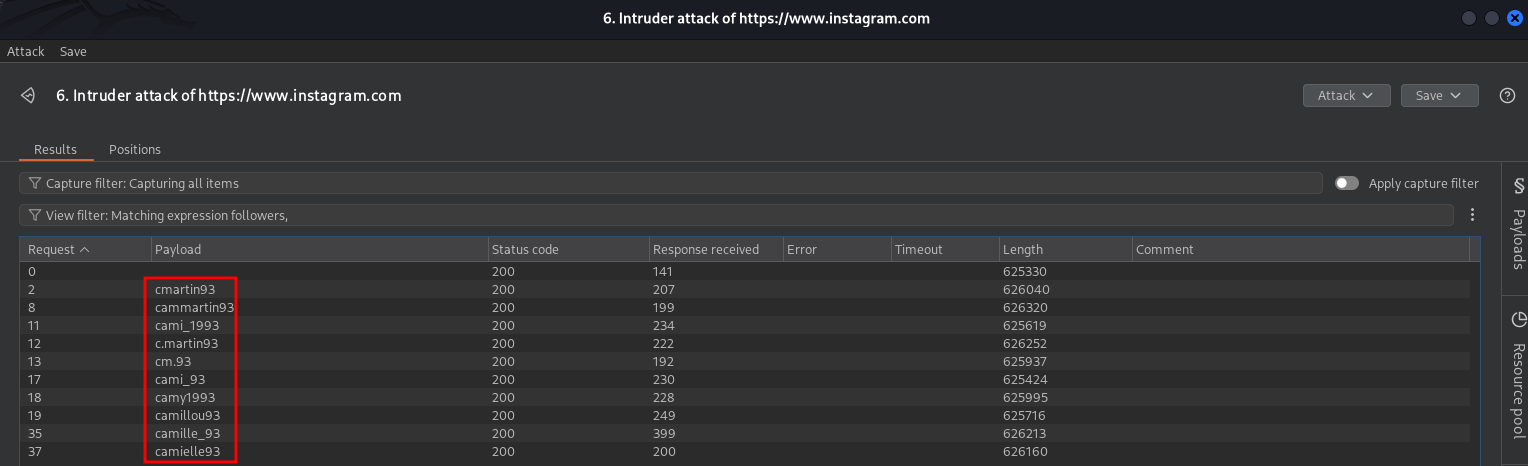Viewport: 1528px width, 466px height.
Task: Click the capture filter bar
Action: (x=671, y=183)
